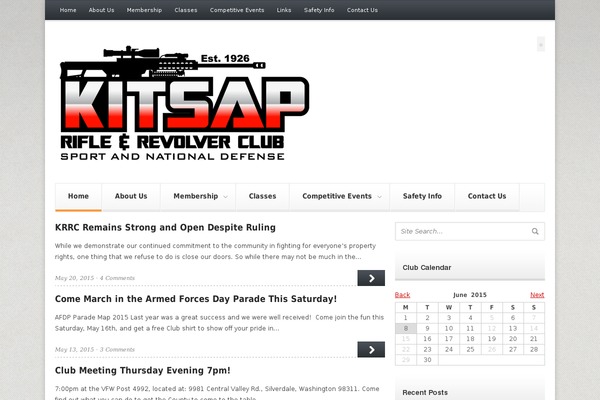Click Contact Us in the top dark bar
Screen dimensions: 600x400
362,10
